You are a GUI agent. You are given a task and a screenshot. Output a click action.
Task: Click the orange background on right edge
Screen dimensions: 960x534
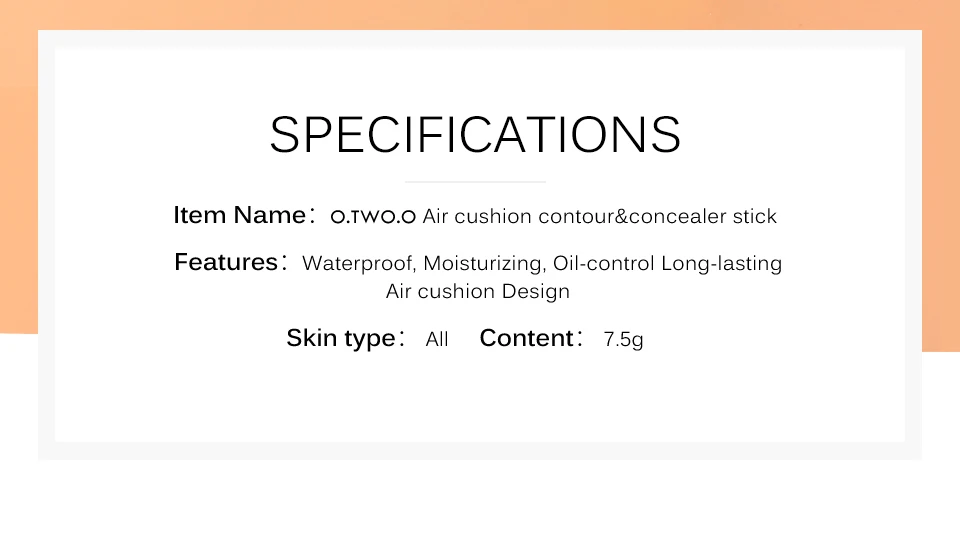[x=941, y=184]
